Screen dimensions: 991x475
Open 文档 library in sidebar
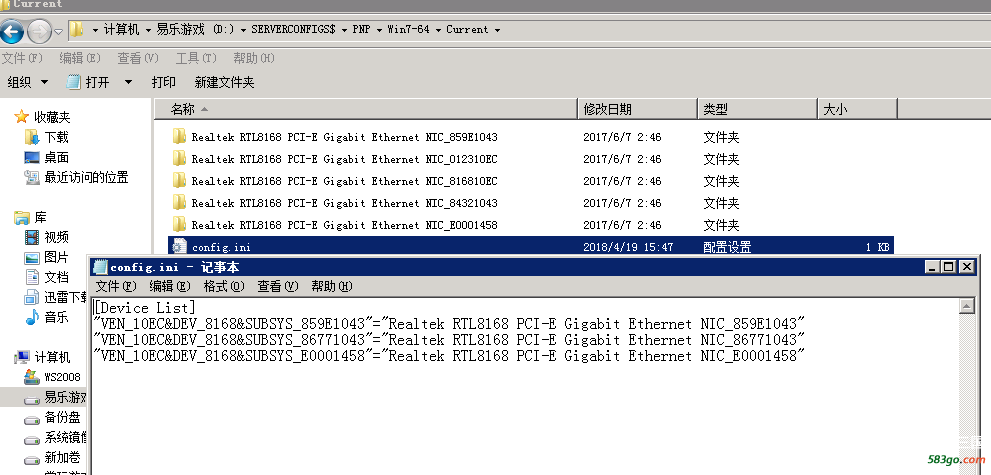pyautogui.click(x=56, y=277)
